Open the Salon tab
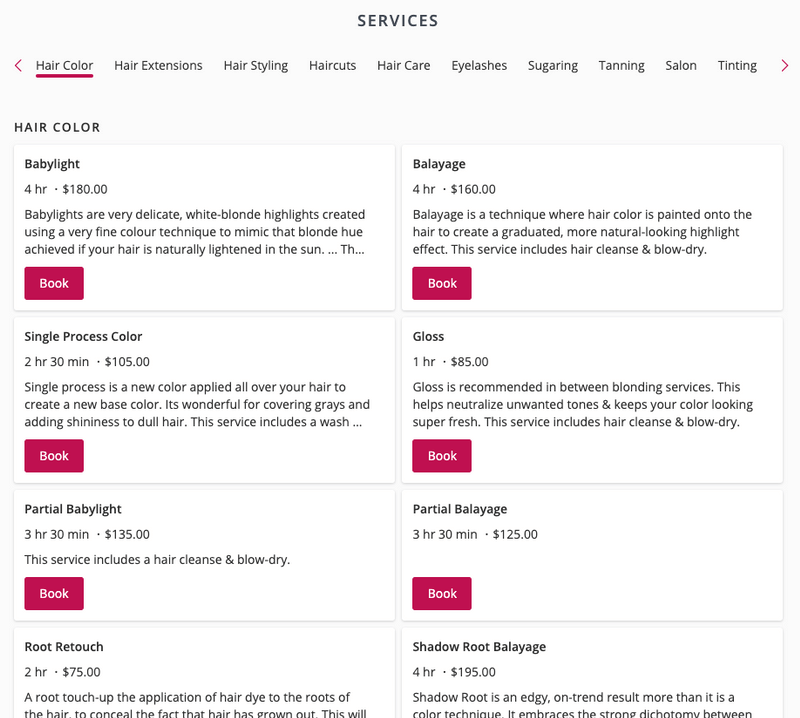Viewport: 800px width, 718px height. pos(681,66)
